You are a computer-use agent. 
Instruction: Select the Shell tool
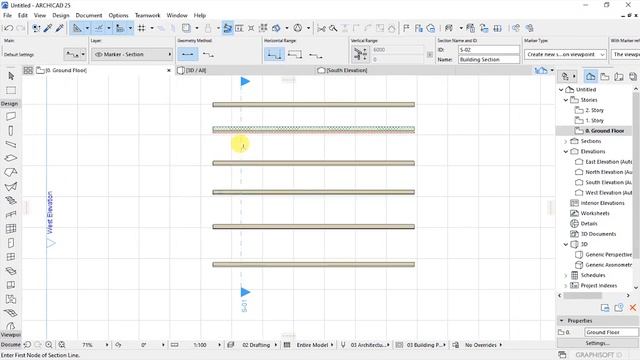[11, 187]
